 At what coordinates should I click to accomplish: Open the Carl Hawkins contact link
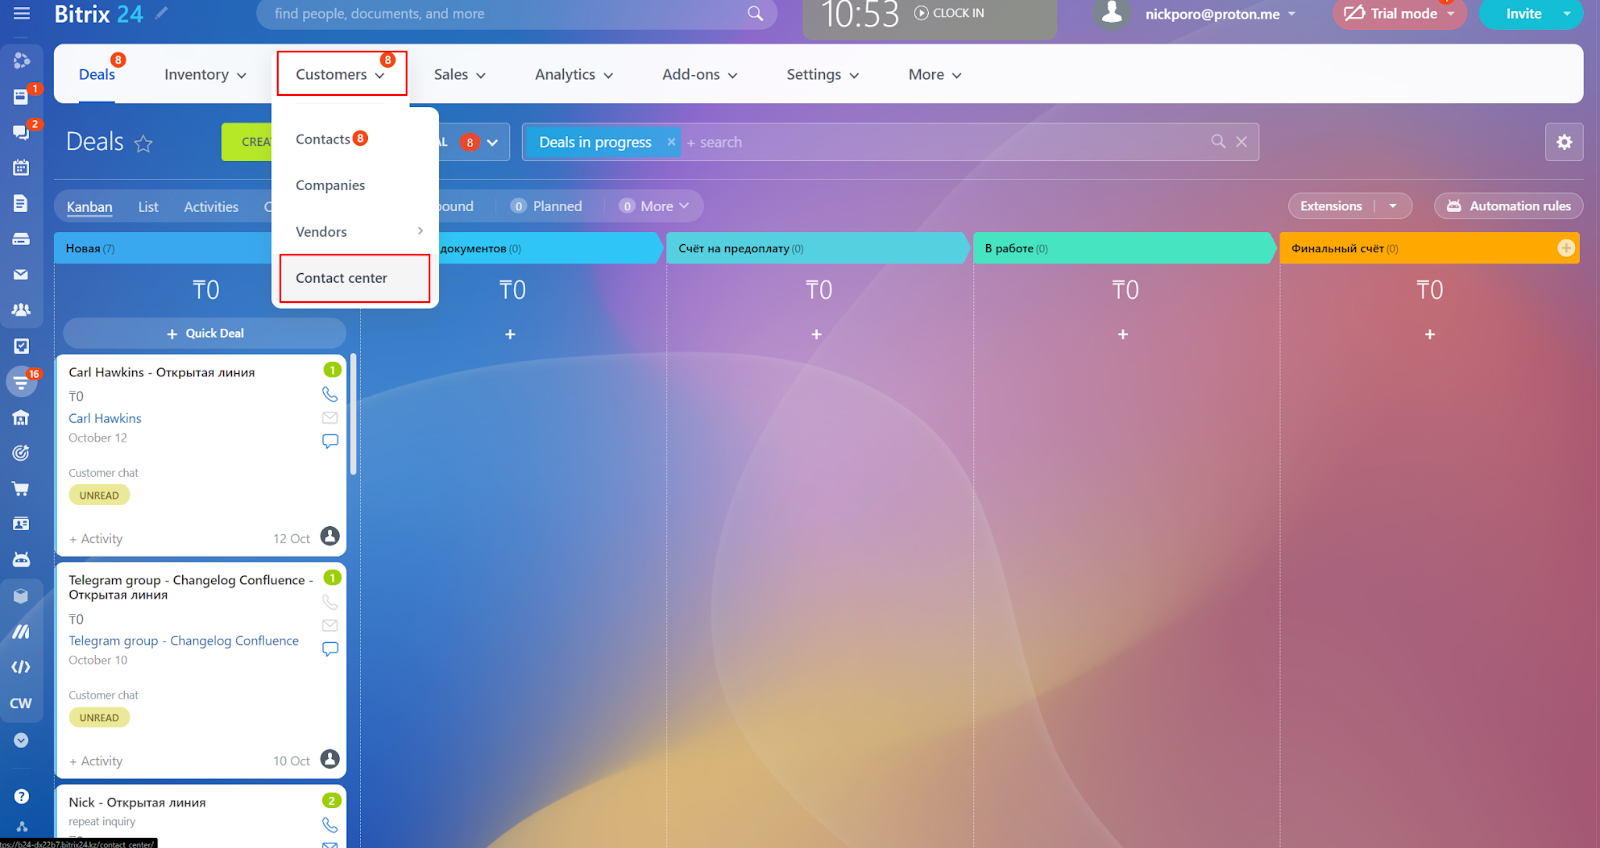(x=105, y=418)
